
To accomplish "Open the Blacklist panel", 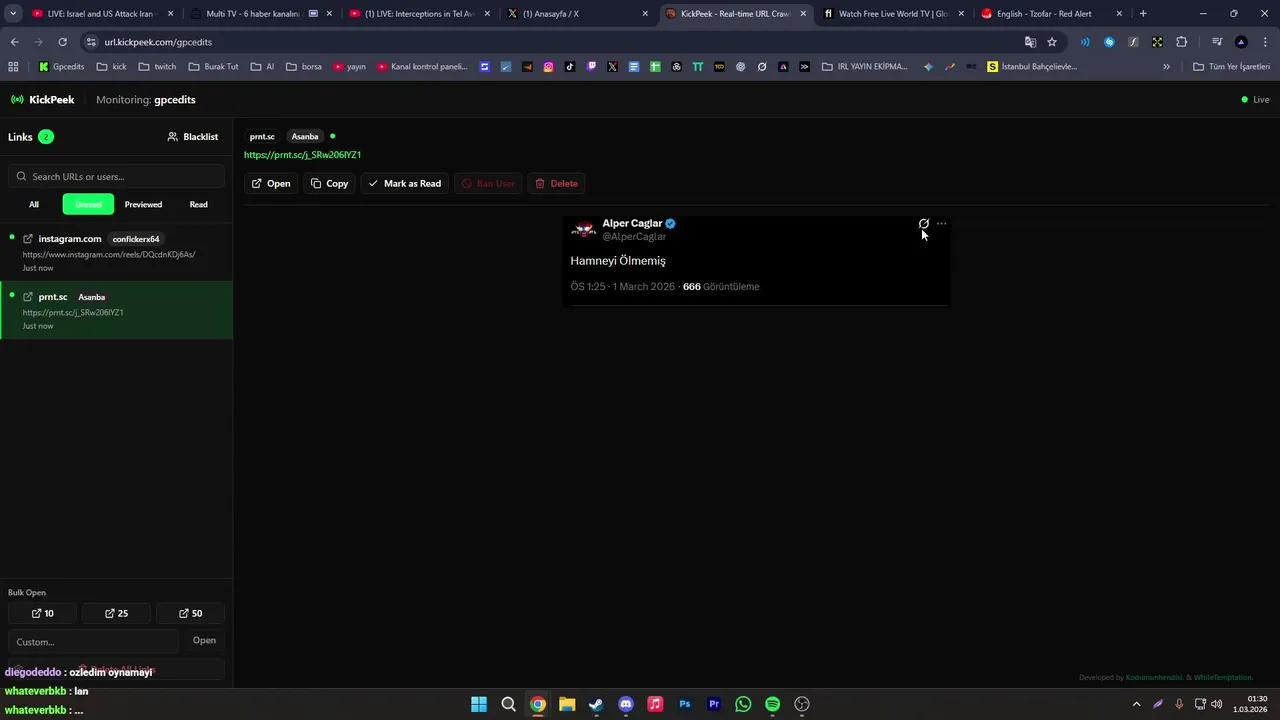I will click(193, 137).
